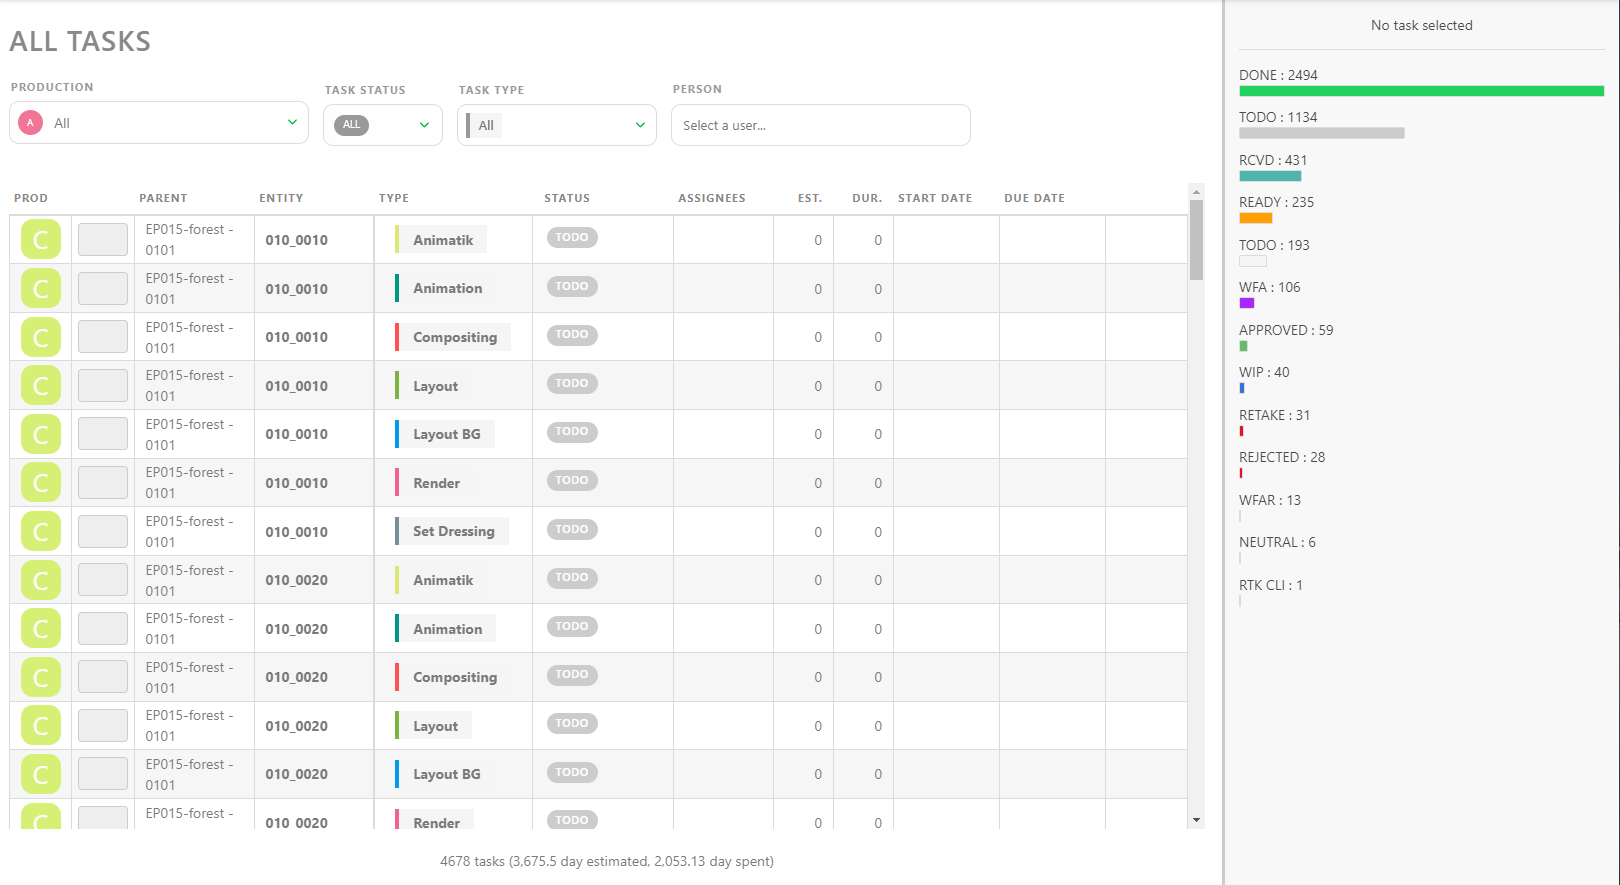Click production icon for 010_0010 Layout row
Viewport: 1620px width, 885px height.
pos(41,385)
